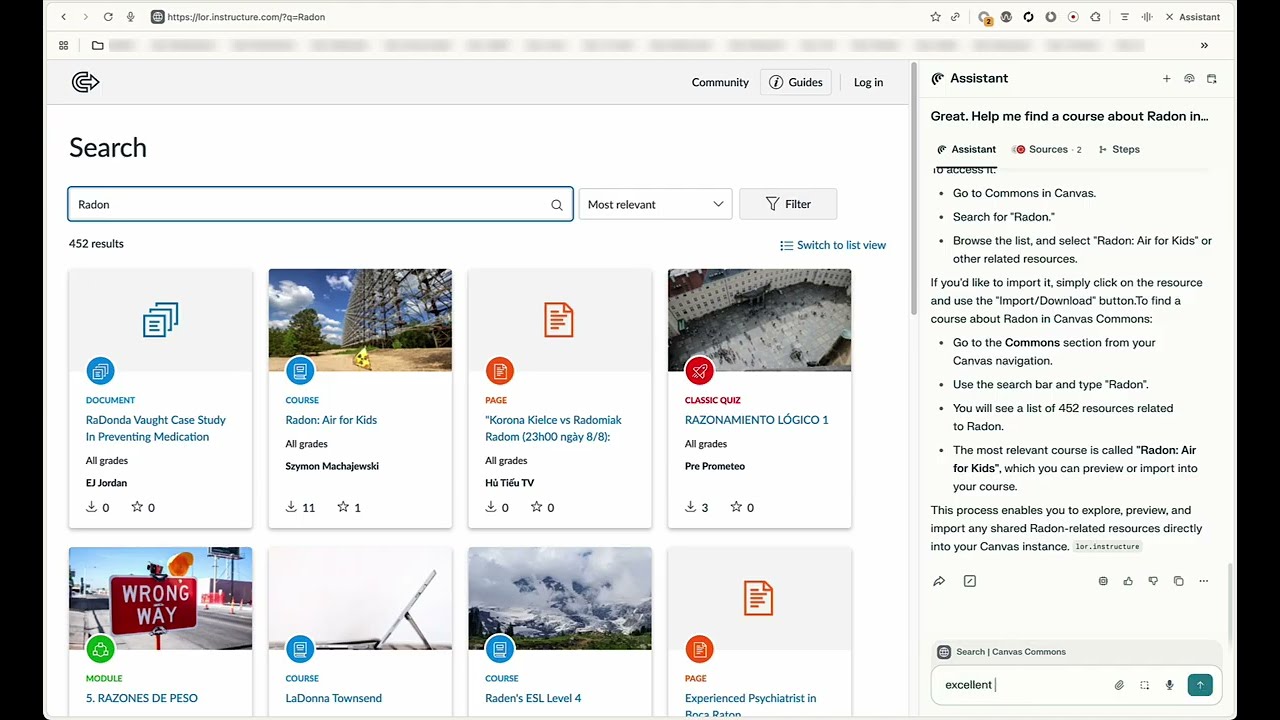The width and height of the screenshot is (1280, 720).
Task: Switch to list view
Action: point(833,245)
